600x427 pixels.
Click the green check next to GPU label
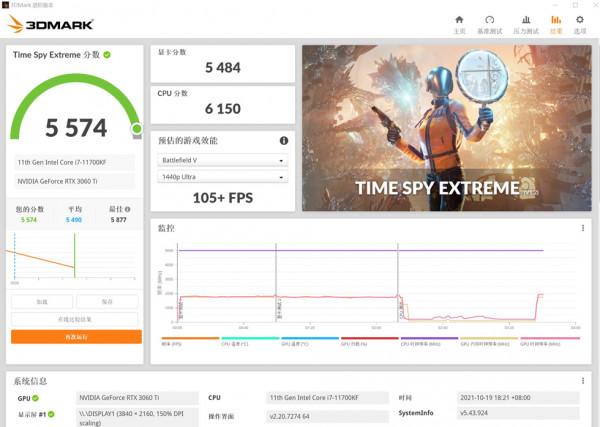(x=35, y=398)
